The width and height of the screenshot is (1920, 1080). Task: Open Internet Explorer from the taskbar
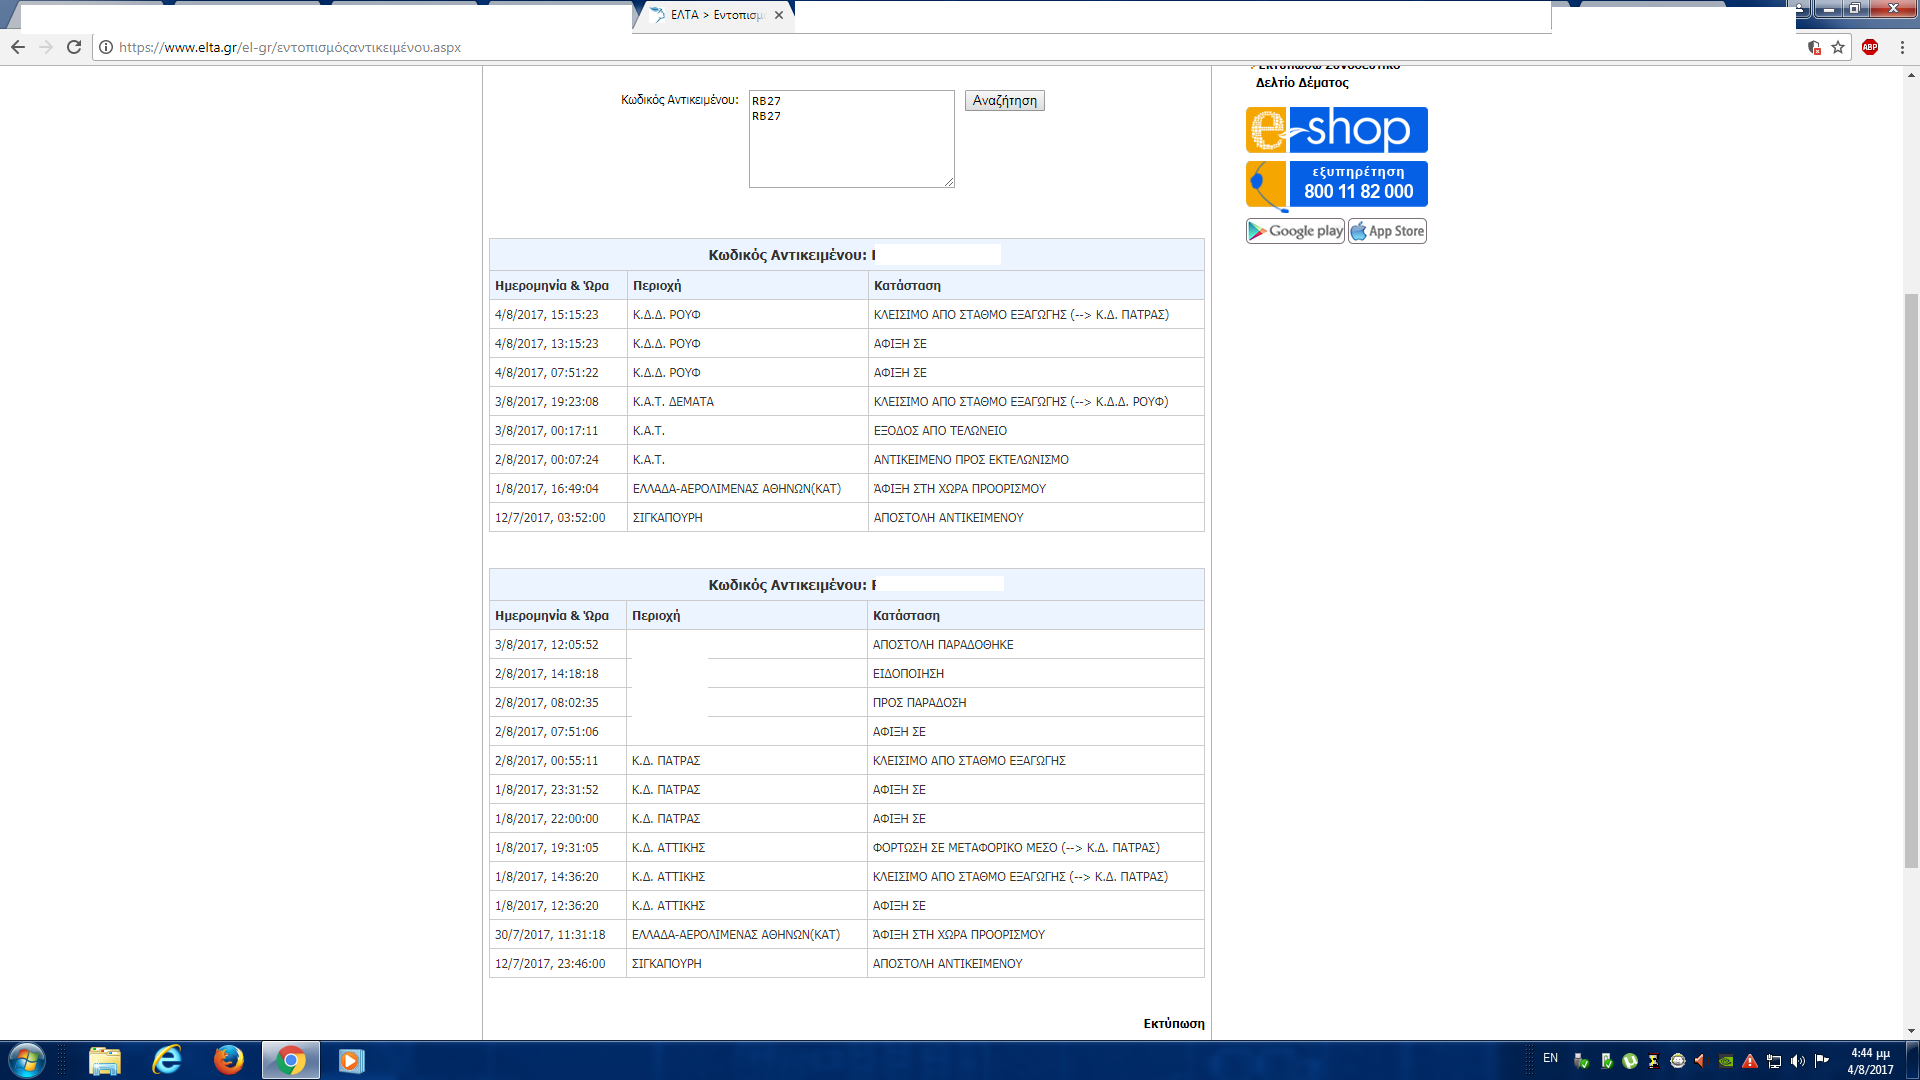coord(167,1060)
